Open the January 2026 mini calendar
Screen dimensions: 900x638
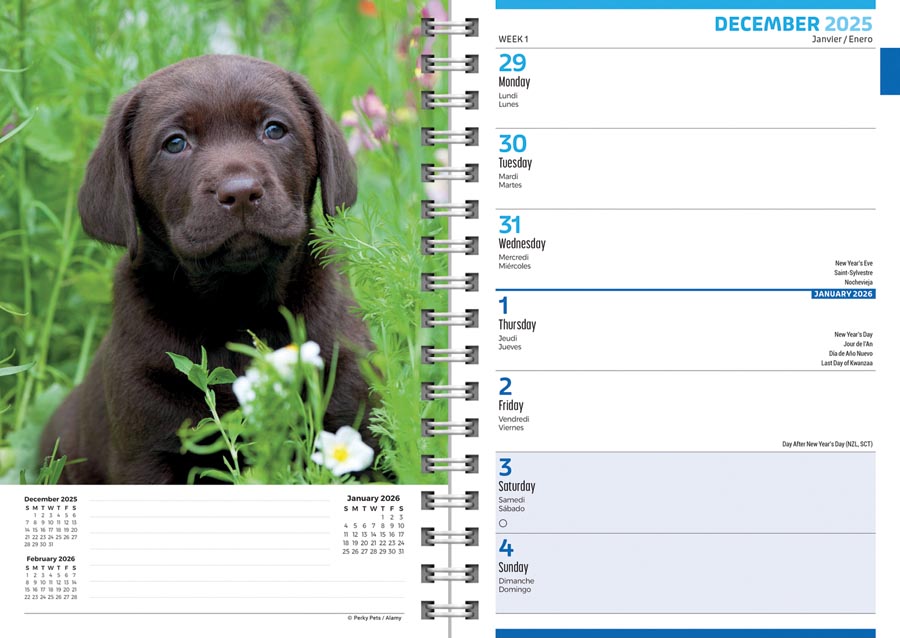[x=373, y=524]
